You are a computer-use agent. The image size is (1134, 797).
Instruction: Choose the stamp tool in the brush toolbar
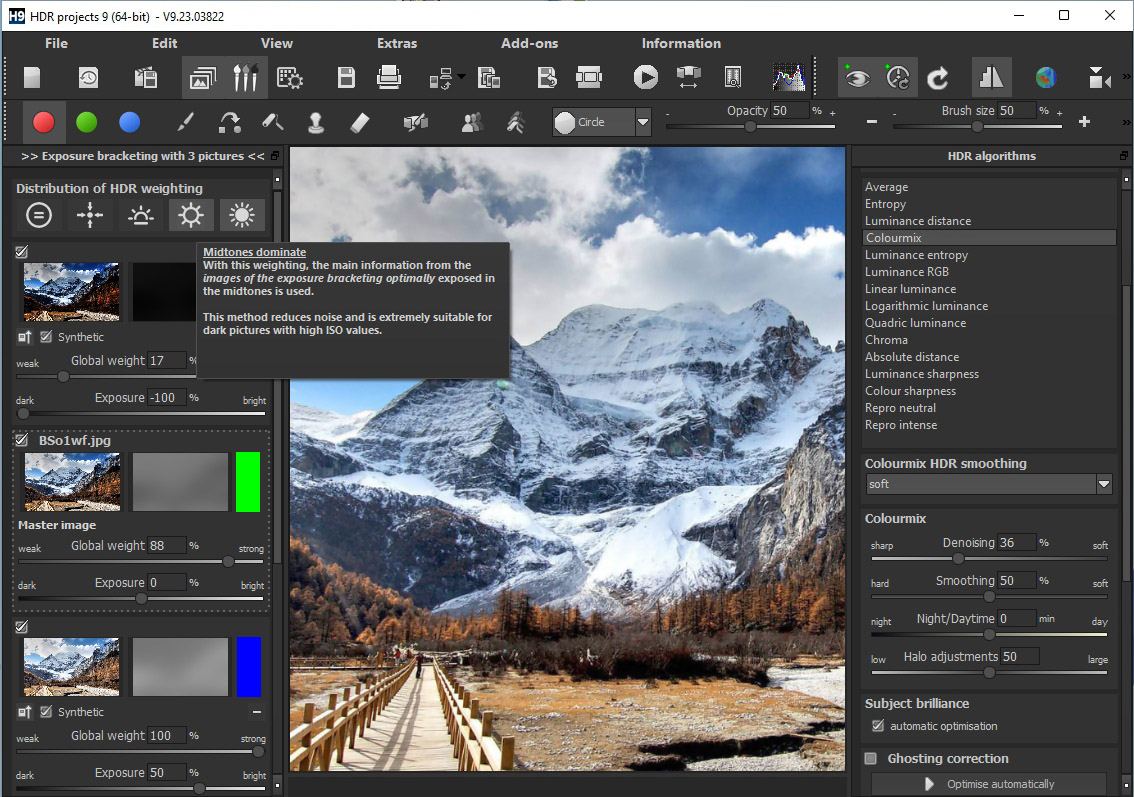point(316,122)
